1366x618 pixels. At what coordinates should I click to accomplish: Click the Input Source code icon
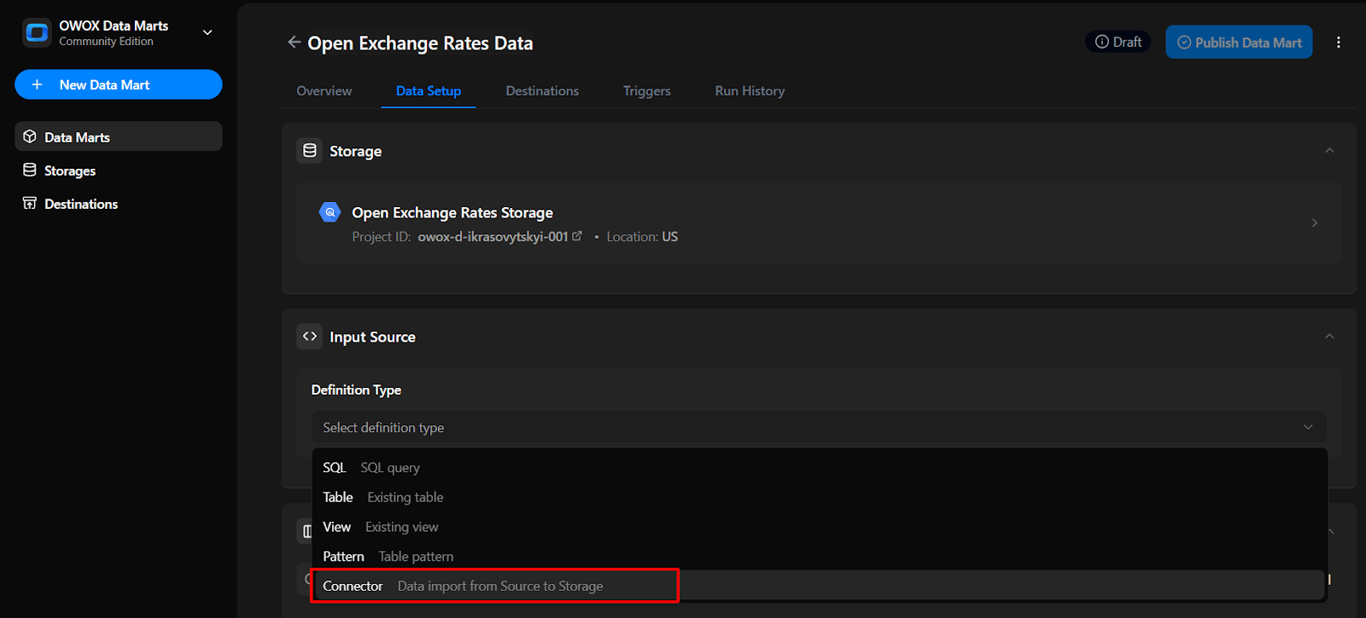click(309, 337)
